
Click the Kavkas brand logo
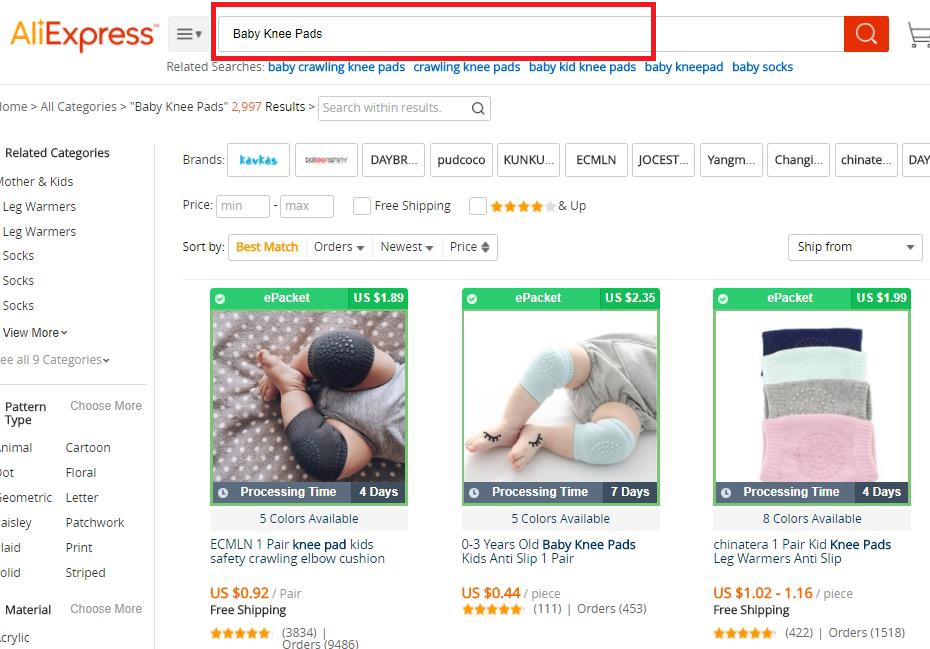pos(258,160)
